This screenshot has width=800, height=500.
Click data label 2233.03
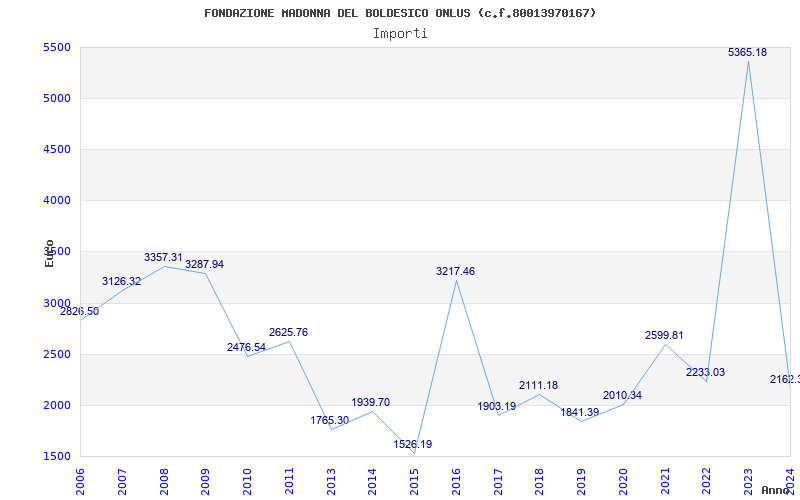click(x=705, y=372)
